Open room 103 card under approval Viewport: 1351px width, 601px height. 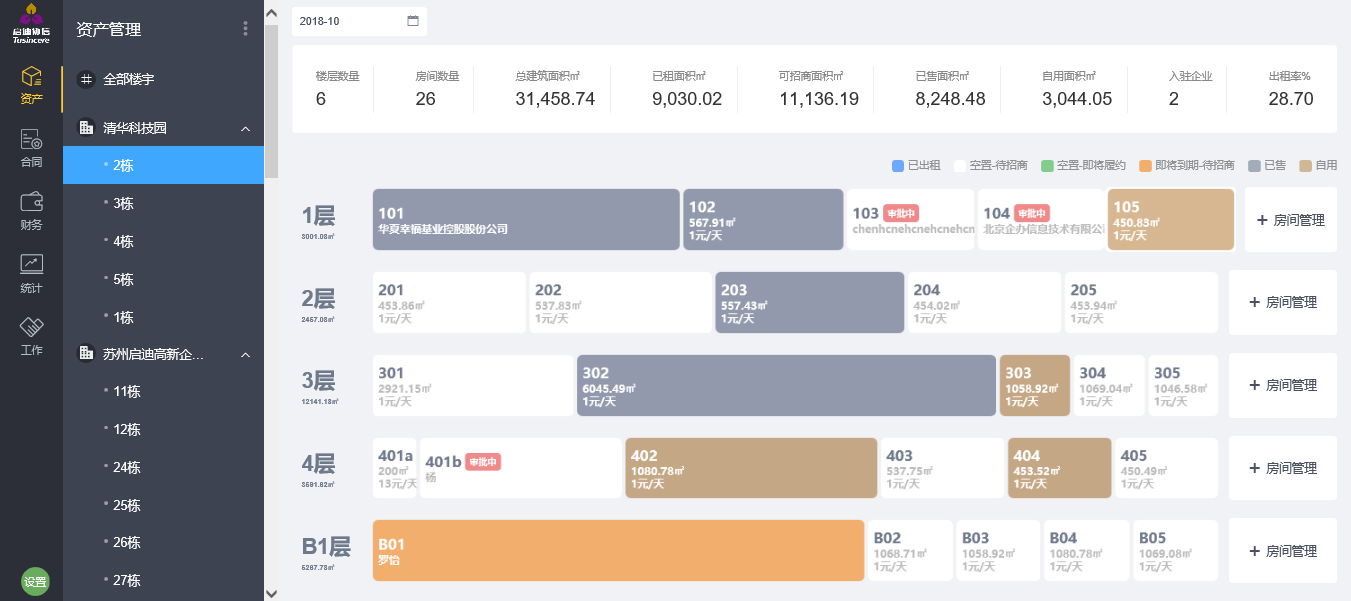(911, 219)
